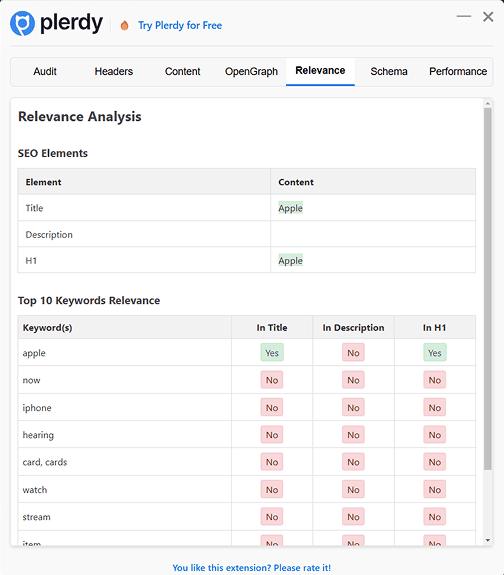The image size is (504, 575).
Task: Click the SEO Elements heading
Action: point(53,153)
